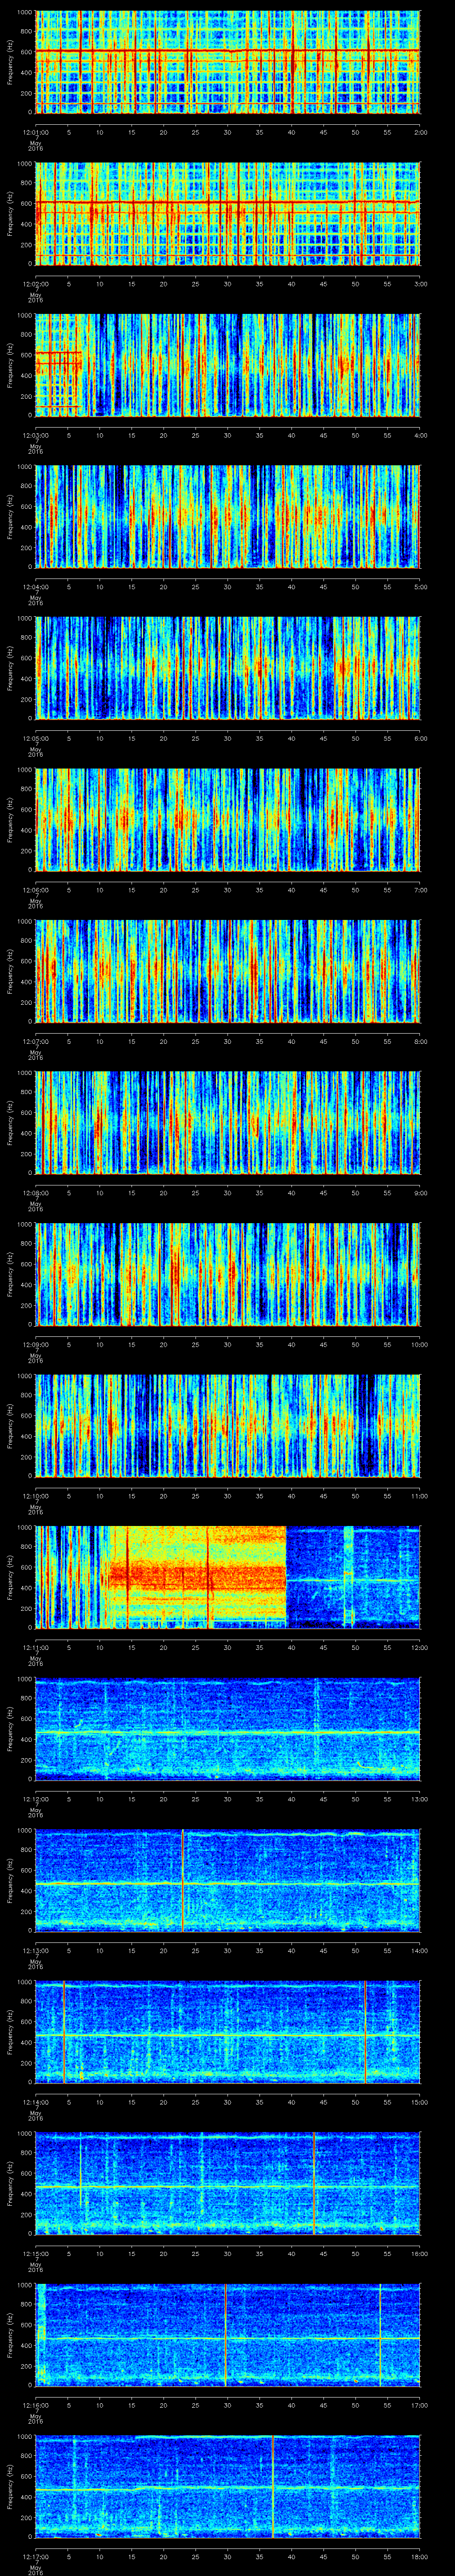The width and height of the screenshot is (455, 2576).
Task: Select the spectrogram panel starting at 12:16:00
Action: pos(228,2335)
